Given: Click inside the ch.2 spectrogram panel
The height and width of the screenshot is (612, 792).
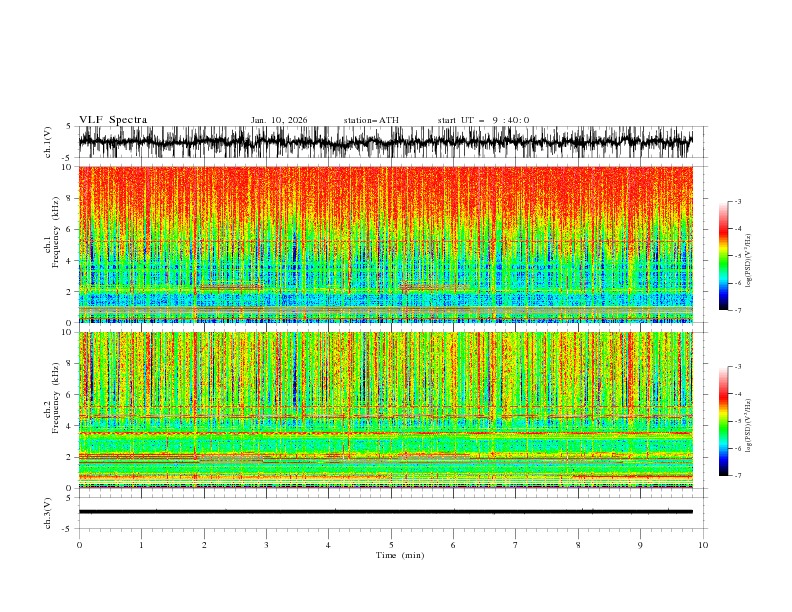Looking at the screenshot, I should click(385, 410).
